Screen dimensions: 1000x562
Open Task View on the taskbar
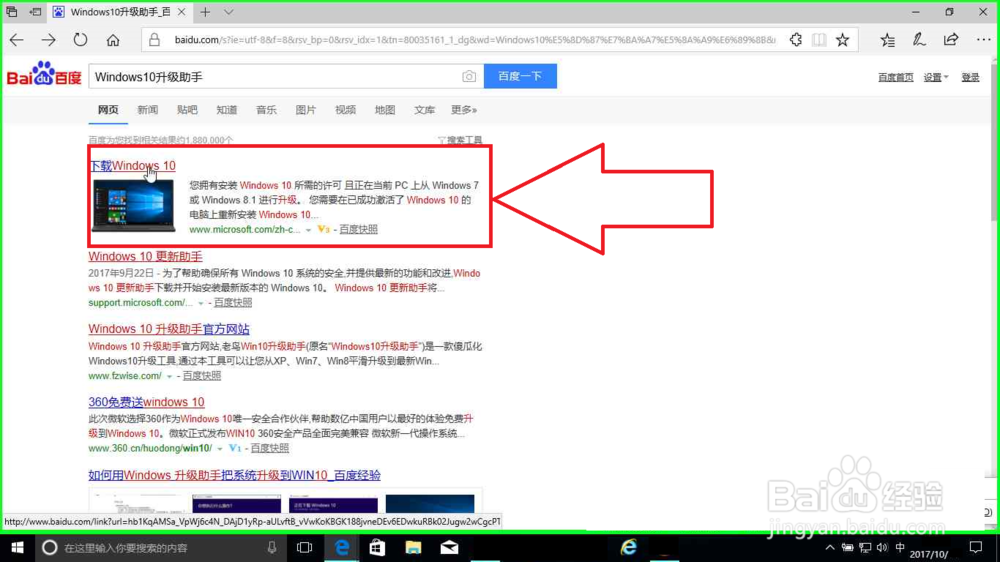coord(304,547)
